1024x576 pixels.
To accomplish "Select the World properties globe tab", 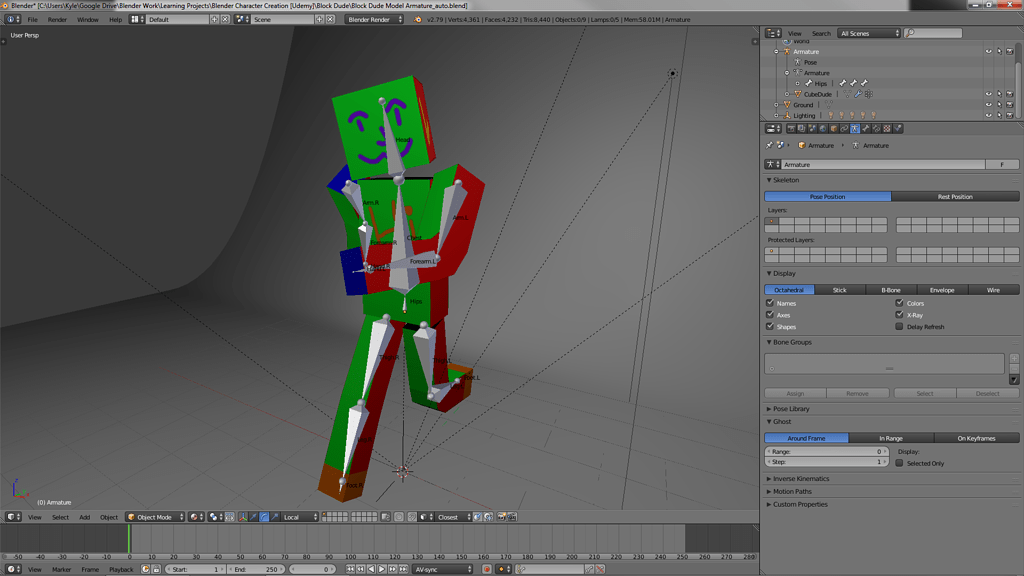I will (x=822, y=128).
